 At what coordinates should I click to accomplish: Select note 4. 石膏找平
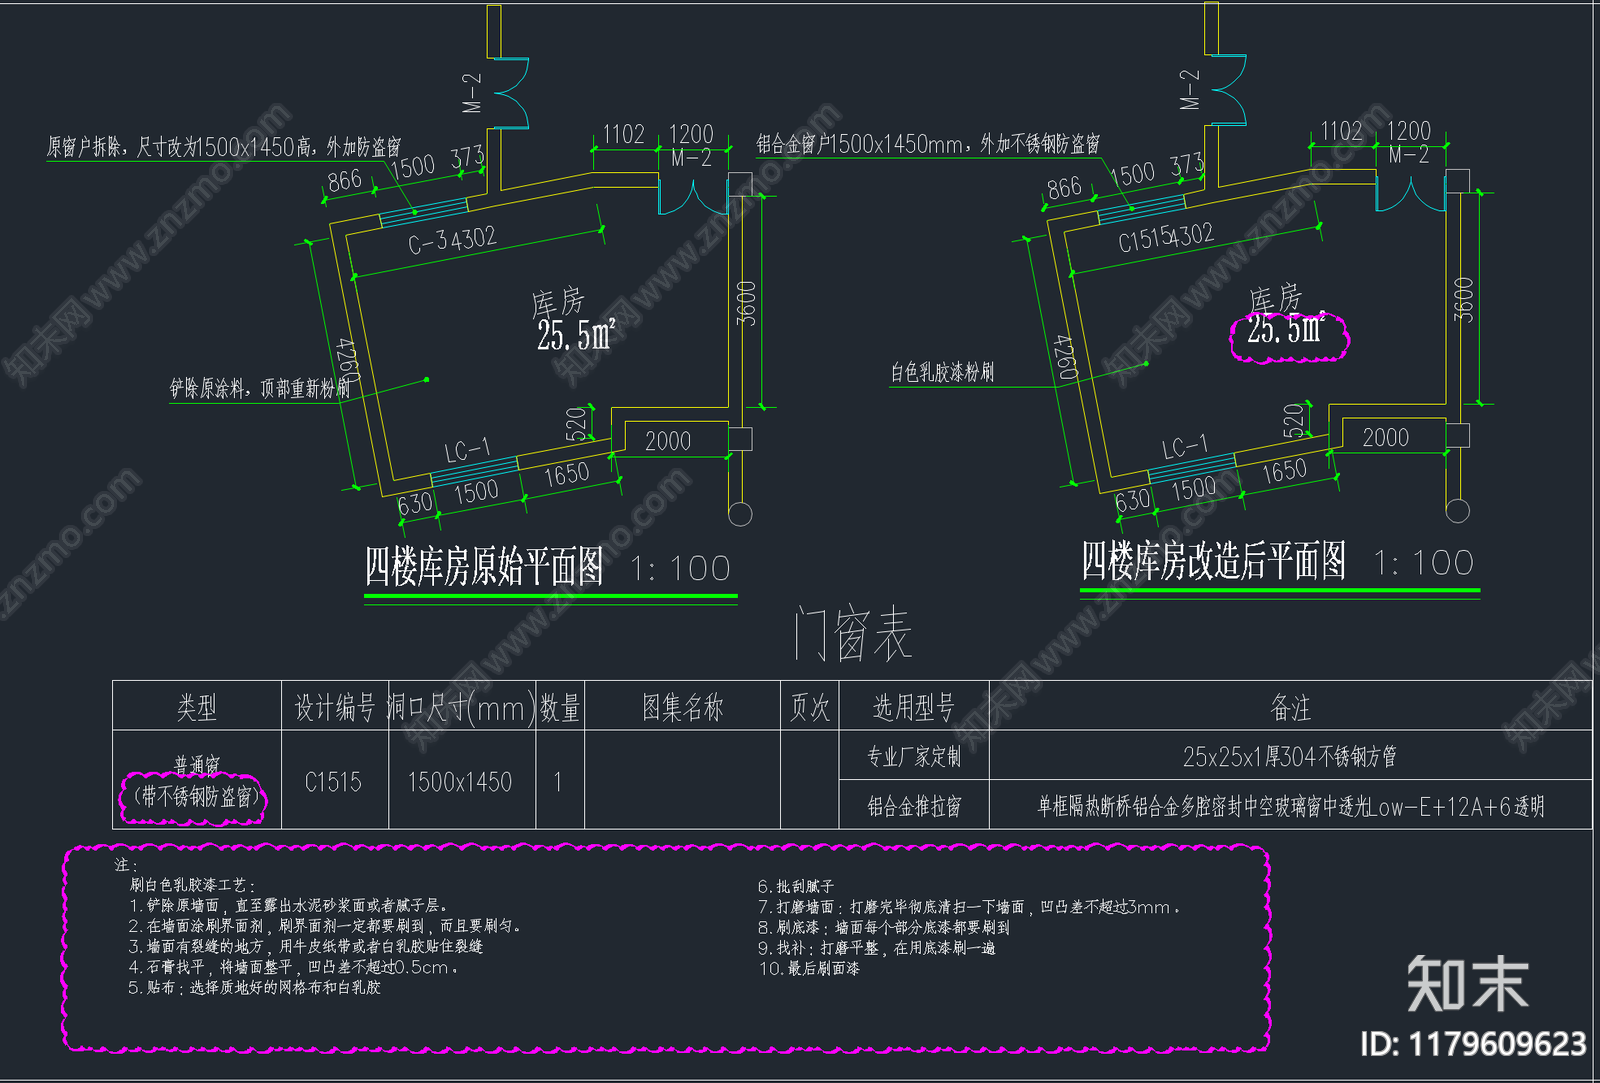click(294, 967)
